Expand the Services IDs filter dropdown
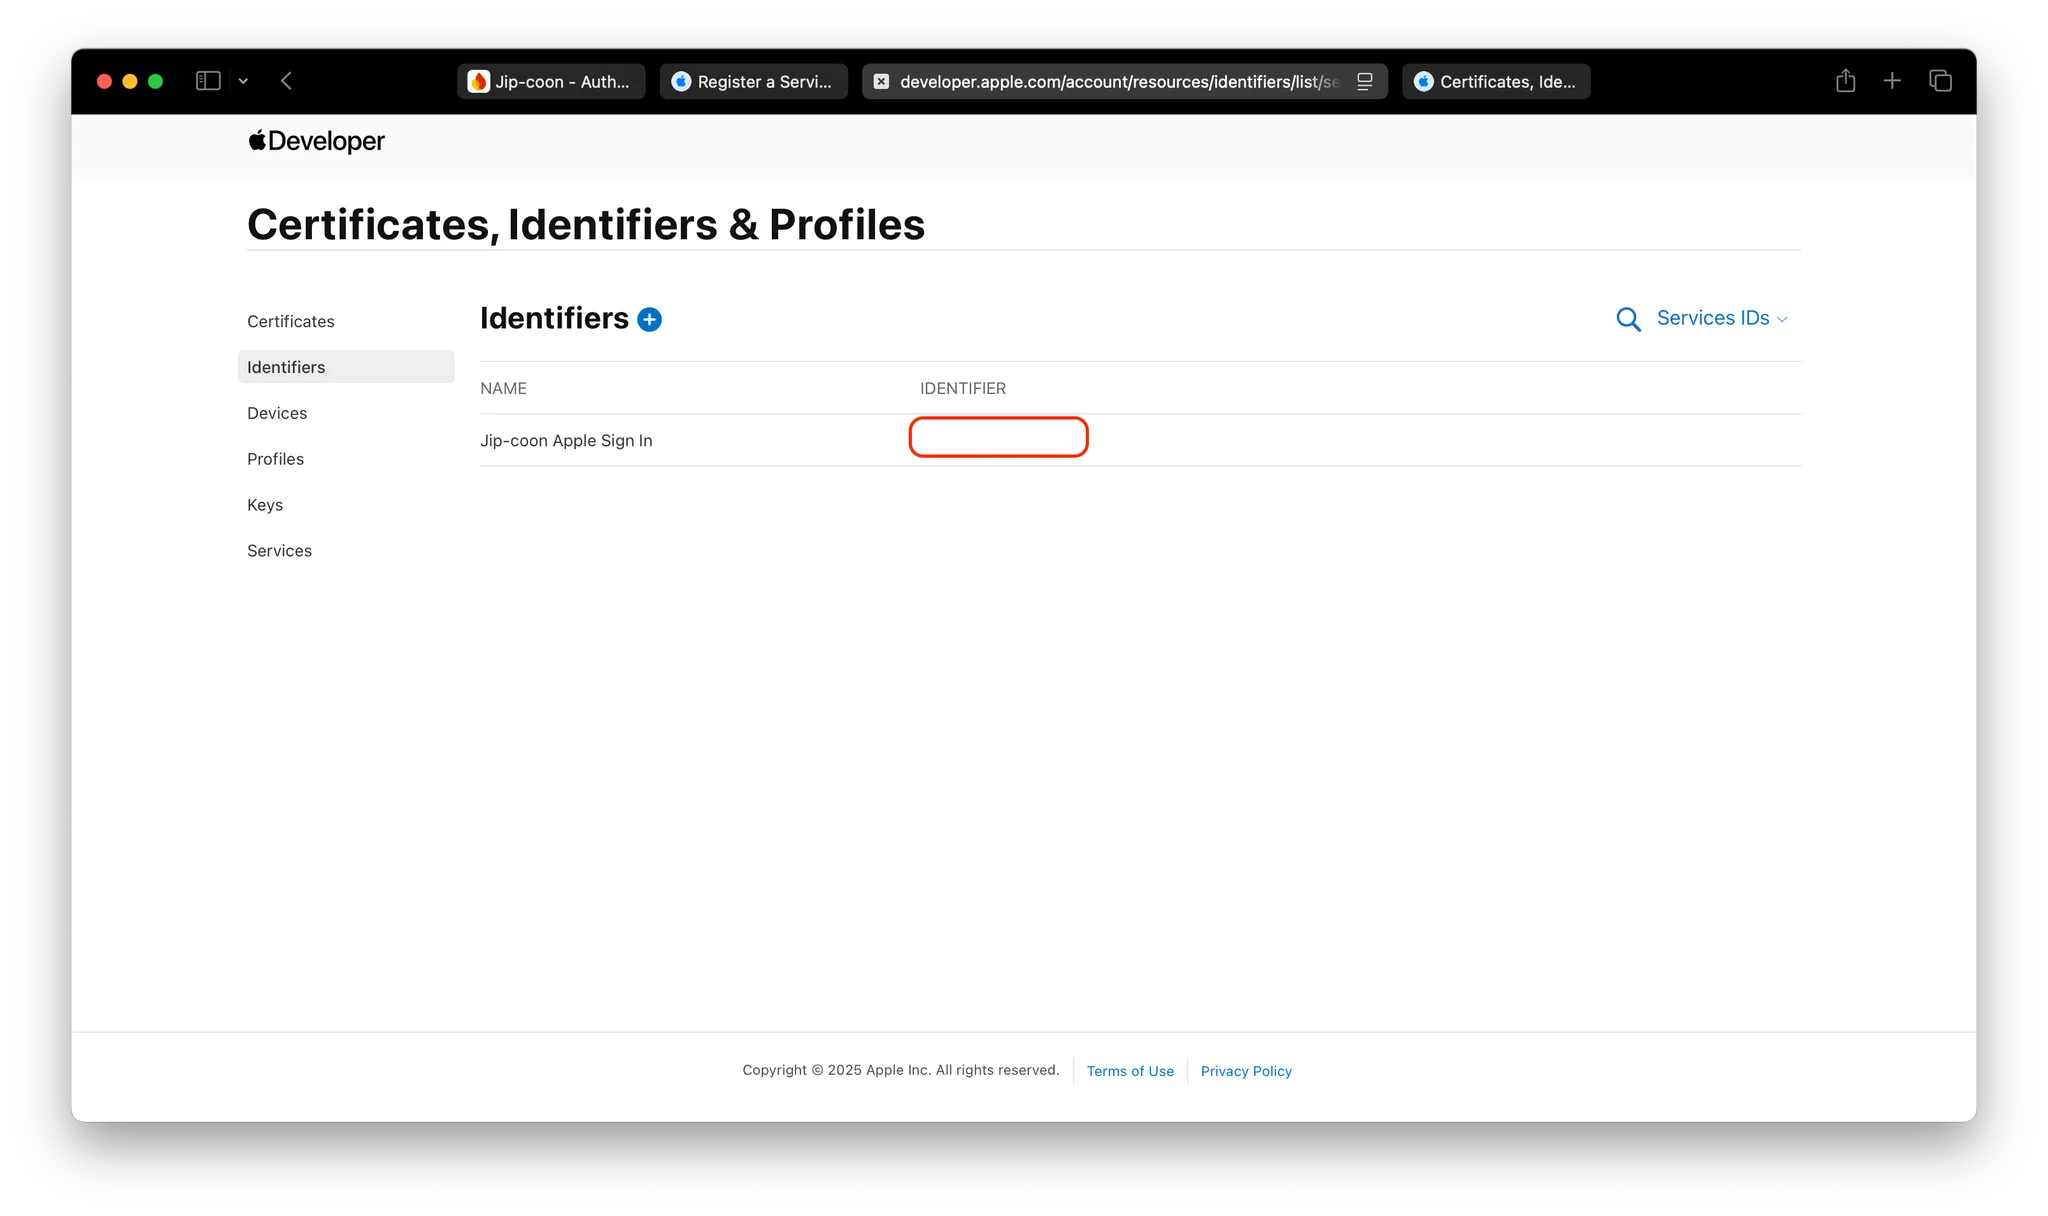The width and height of the screenshot is (2048, 1216). click(x=1721, y=318)
